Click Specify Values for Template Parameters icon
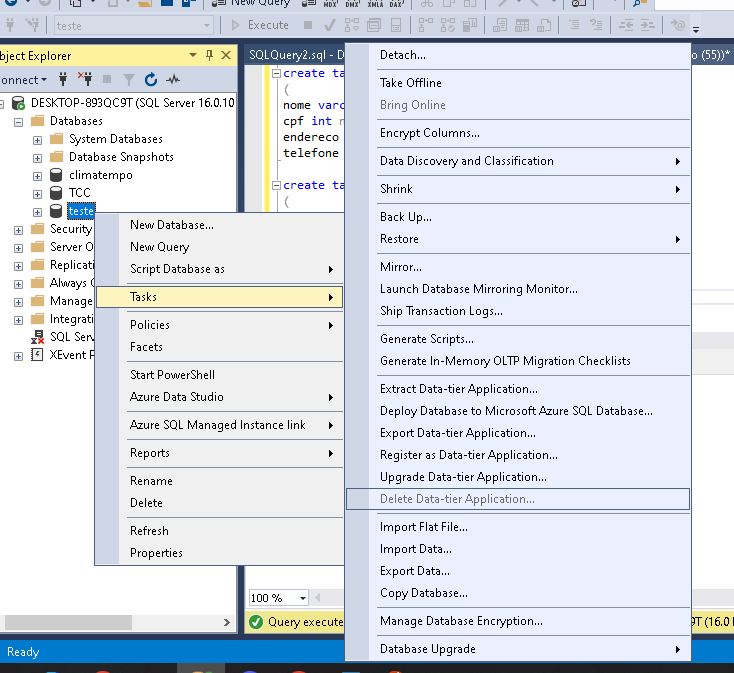 pyautogui.click(x=677, y=25)
